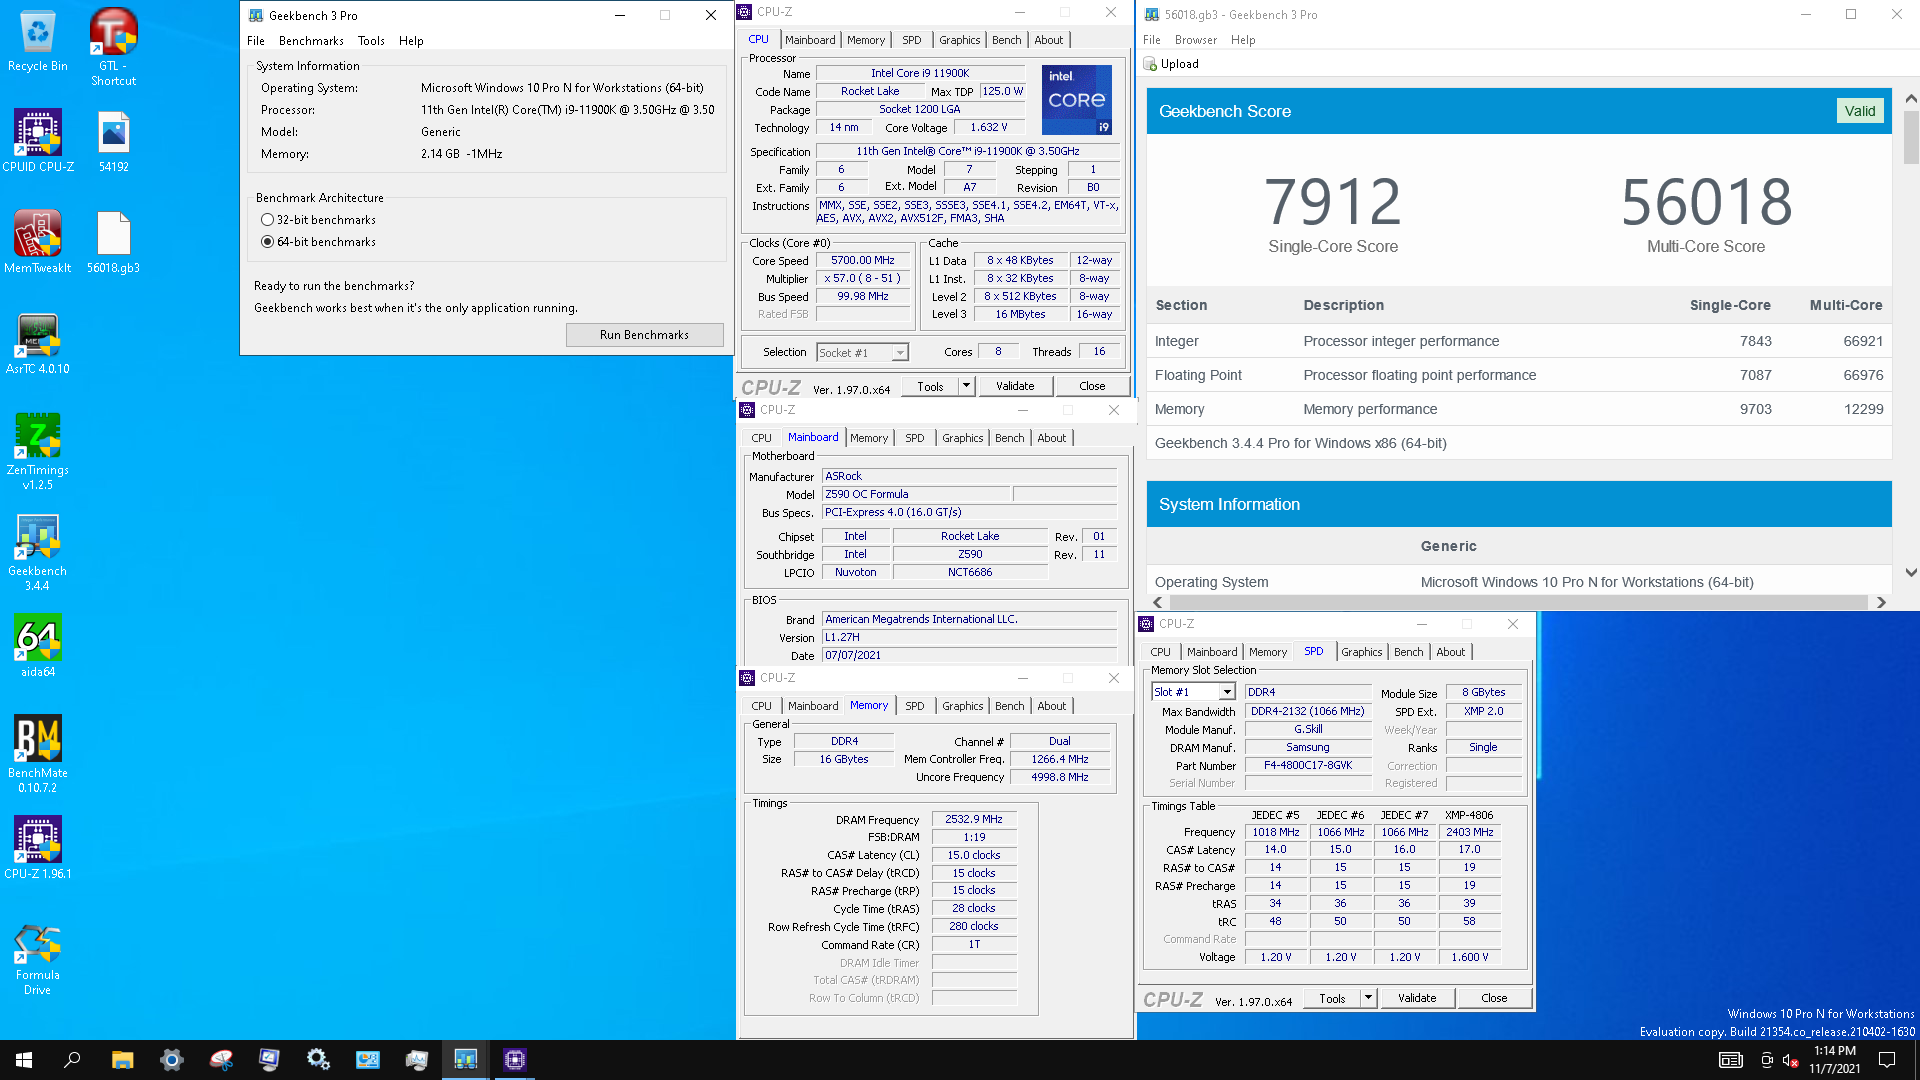Click Close button in CPU-Z SPD window

pyautogui.click(x=1494, y=998)
